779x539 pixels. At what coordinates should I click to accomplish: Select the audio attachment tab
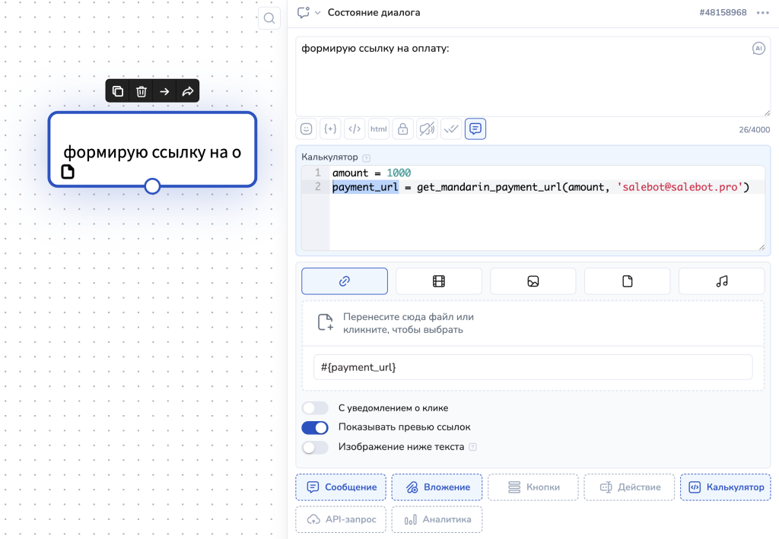721,281
